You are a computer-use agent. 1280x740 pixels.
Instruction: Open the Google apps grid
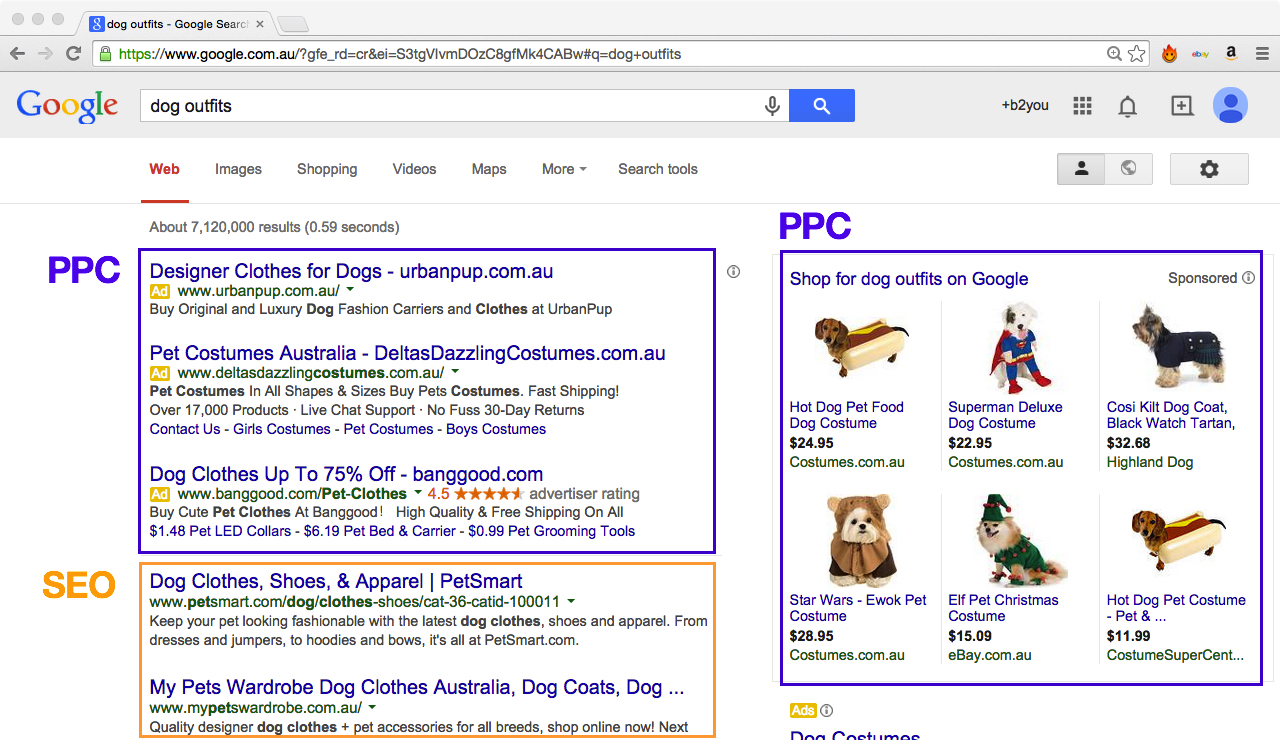tap(1082, 106)
